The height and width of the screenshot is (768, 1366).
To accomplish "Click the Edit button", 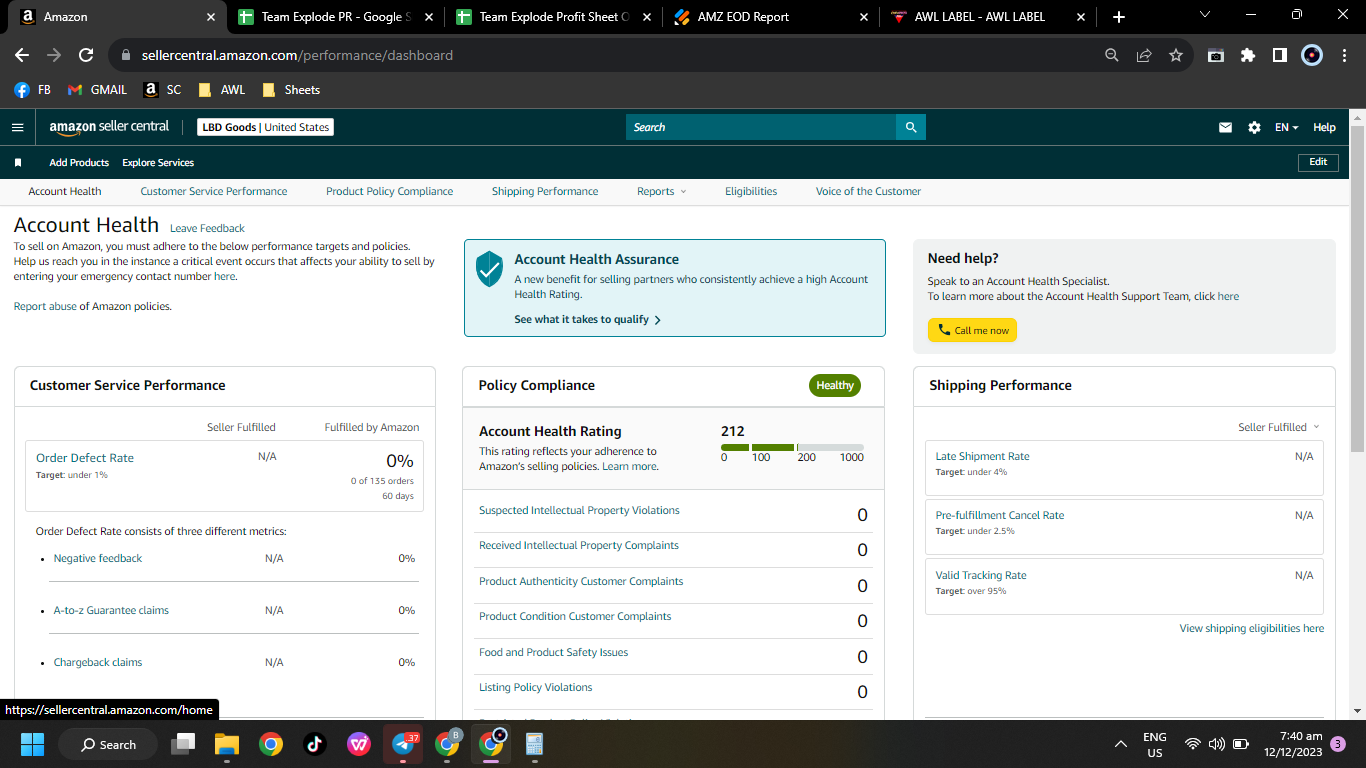I will (1318, 162).
